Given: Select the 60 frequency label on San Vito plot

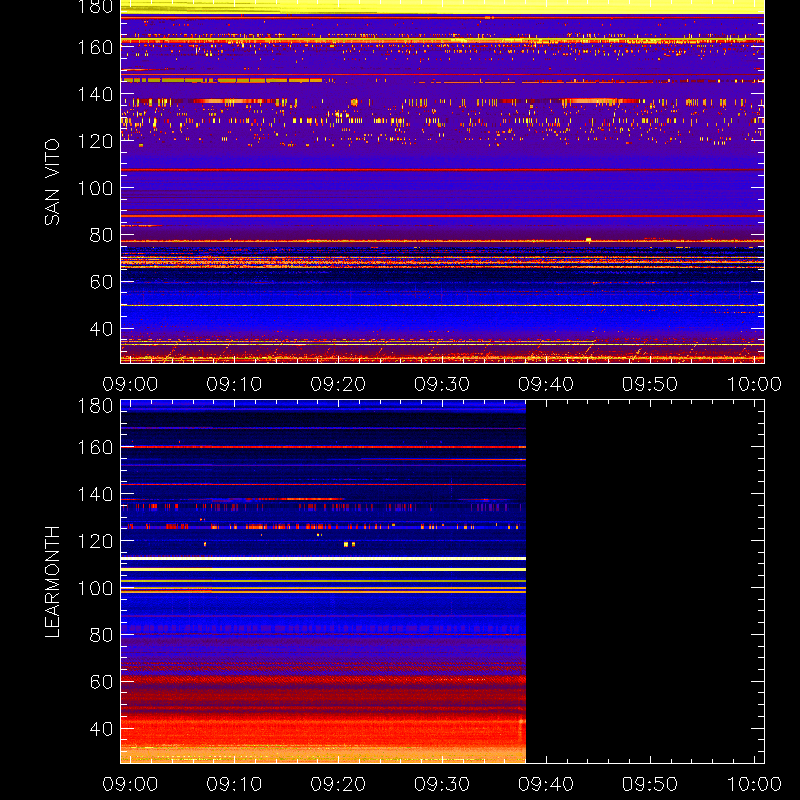Looking at the screenshot, I should [102, 282].
